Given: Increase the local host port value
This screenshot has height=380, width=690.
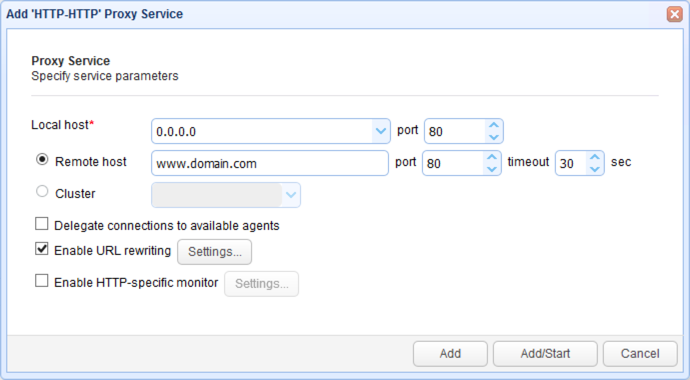Looking at the screenshot, I should (x=494, y=125).
